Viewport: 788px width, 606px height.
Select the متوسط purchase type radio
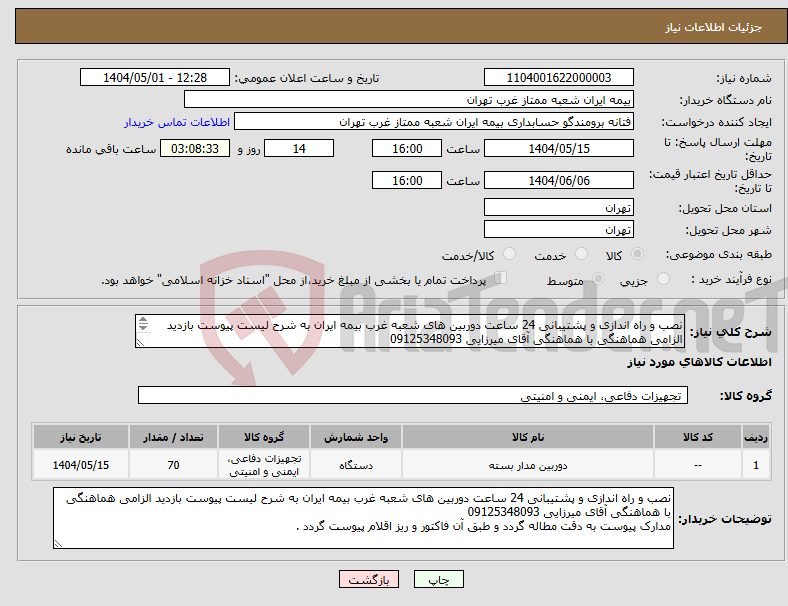pos(598,278)
